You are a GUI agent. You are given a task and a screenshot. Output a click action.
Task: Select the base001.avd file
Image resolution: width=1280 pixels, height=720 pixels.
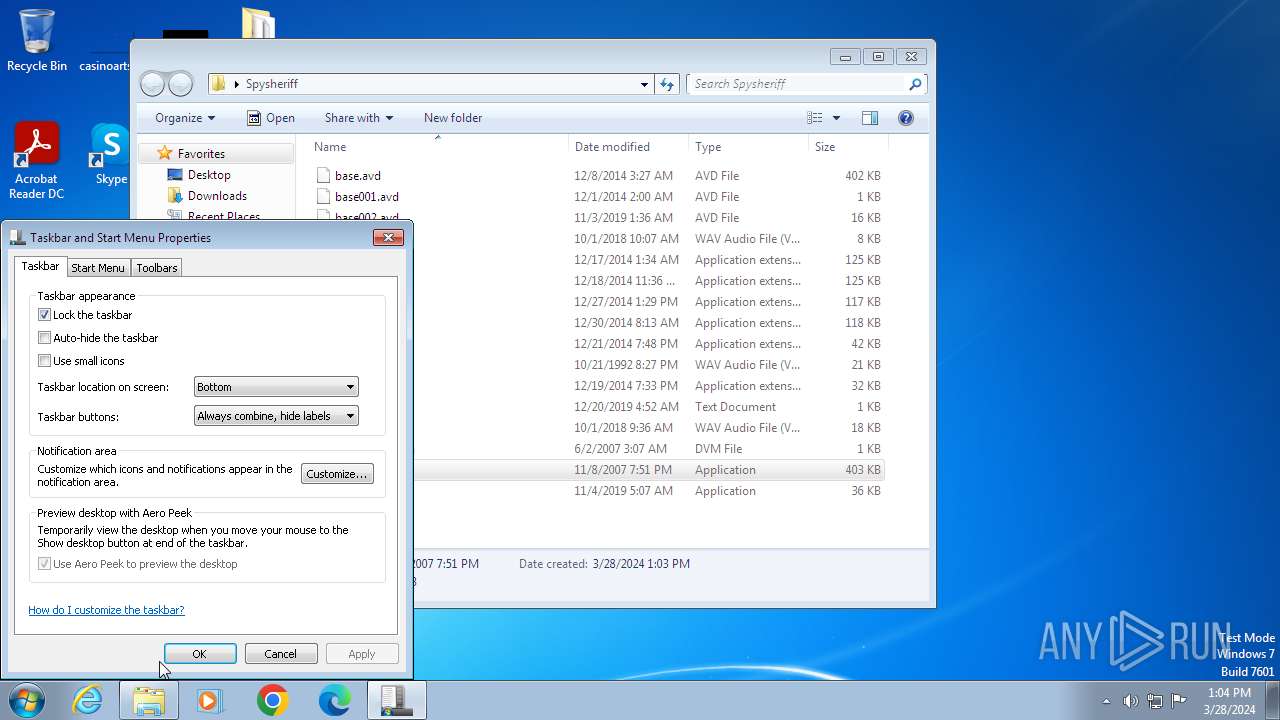coord(367,197)
